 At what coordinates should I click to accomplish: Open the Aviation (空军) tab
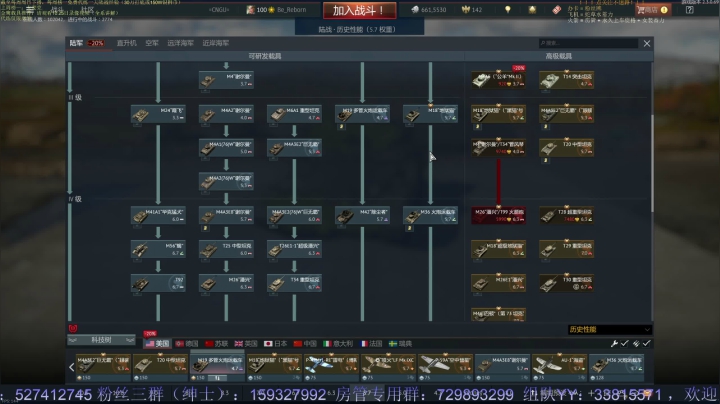point(152,43)
